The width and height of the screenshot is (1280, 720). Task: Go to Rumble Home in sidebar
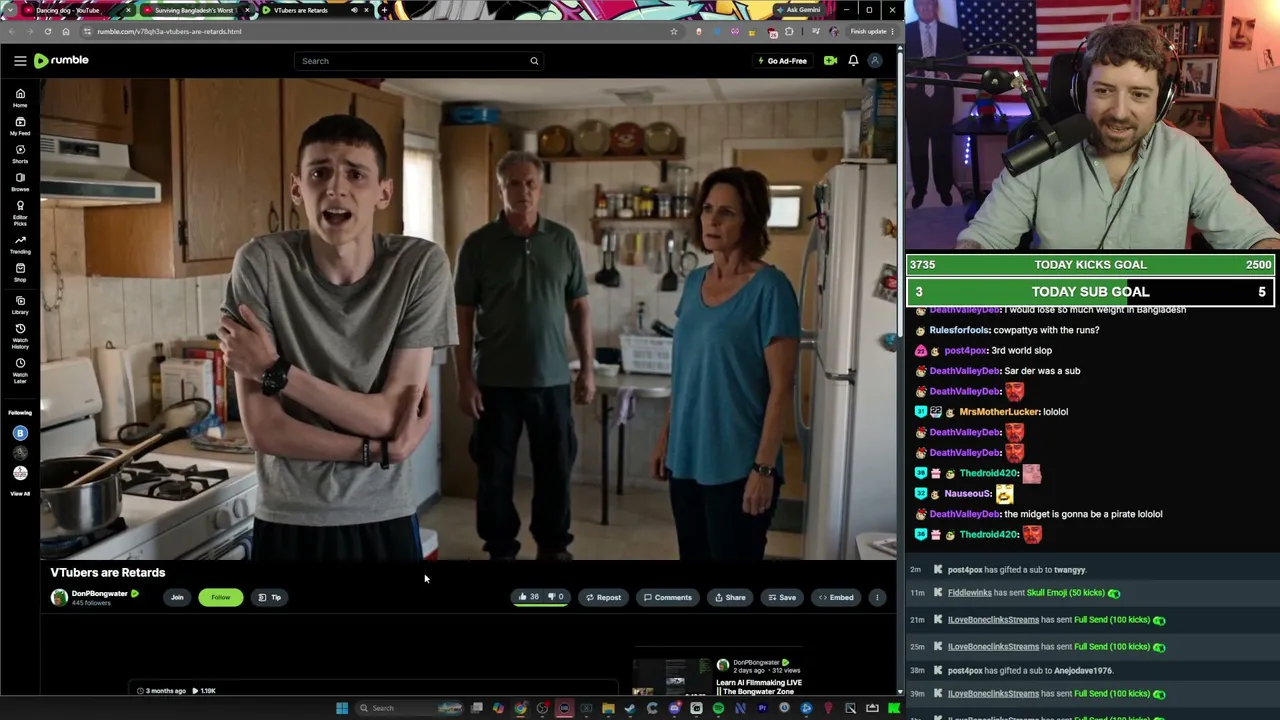tap(20, 97)
